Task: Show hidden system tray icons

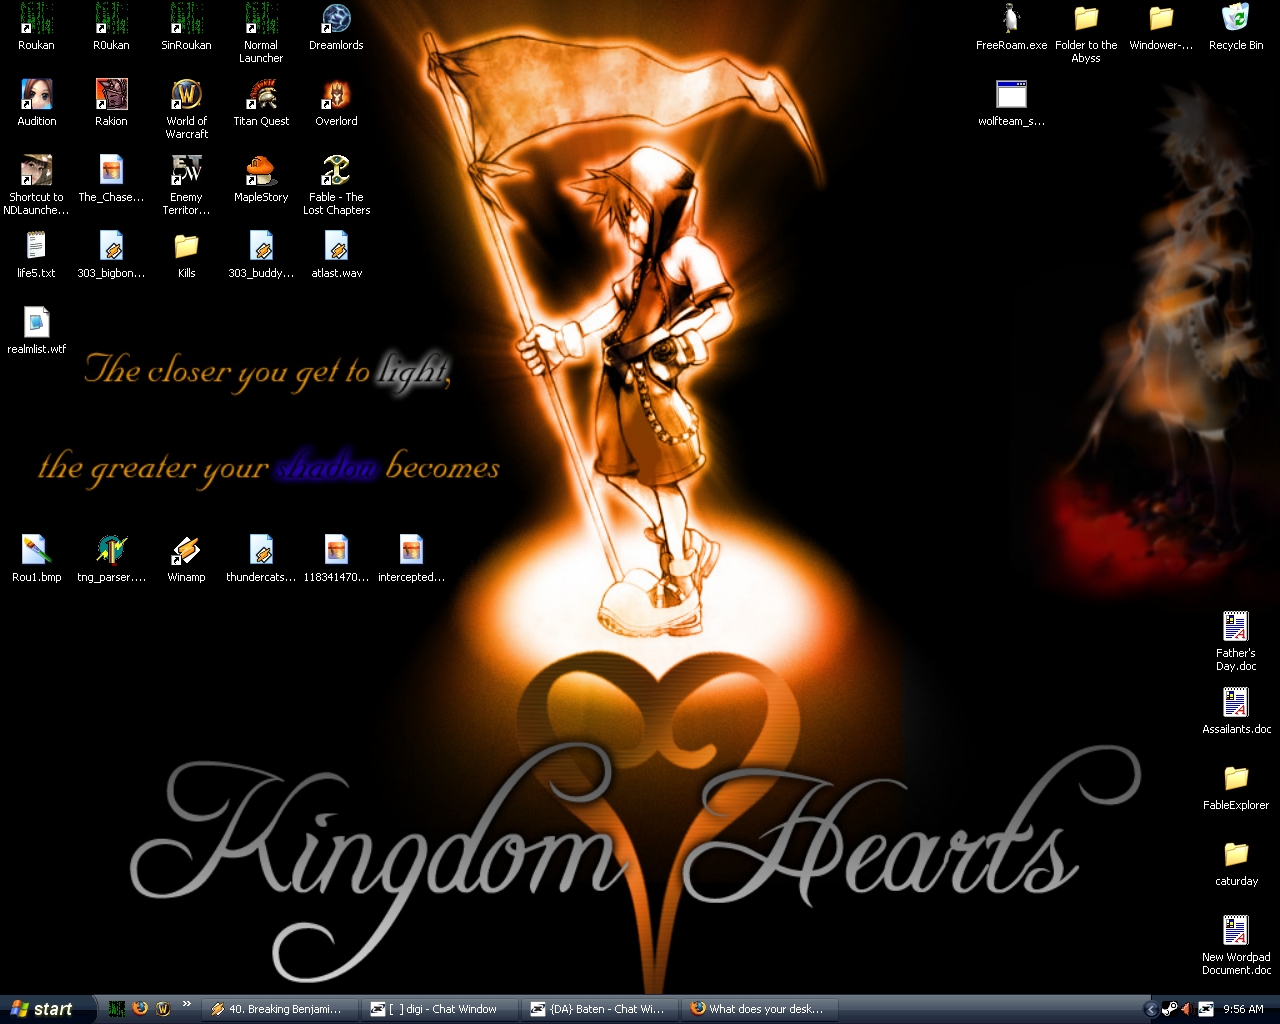Action: coord(1150,1010)
